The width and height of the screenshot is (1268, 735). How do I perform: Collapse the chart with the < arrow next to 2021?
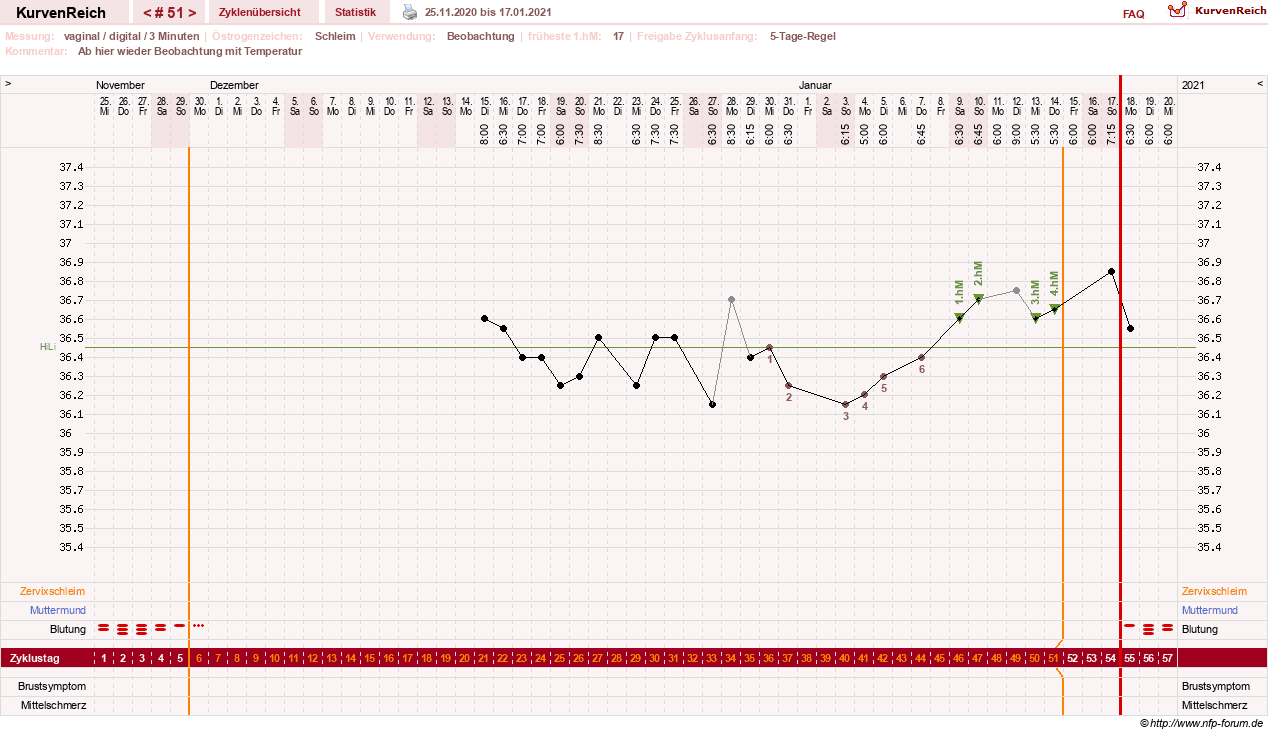1260,84
